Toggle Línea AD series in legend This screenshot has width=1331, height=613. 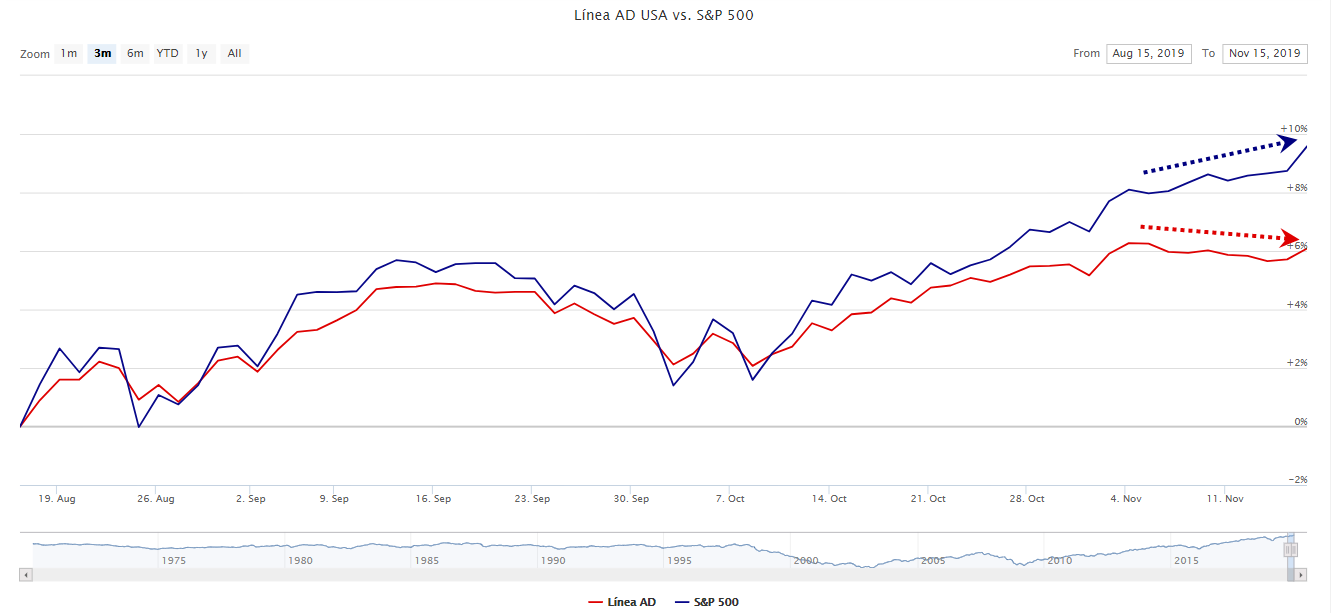[623, 602]
